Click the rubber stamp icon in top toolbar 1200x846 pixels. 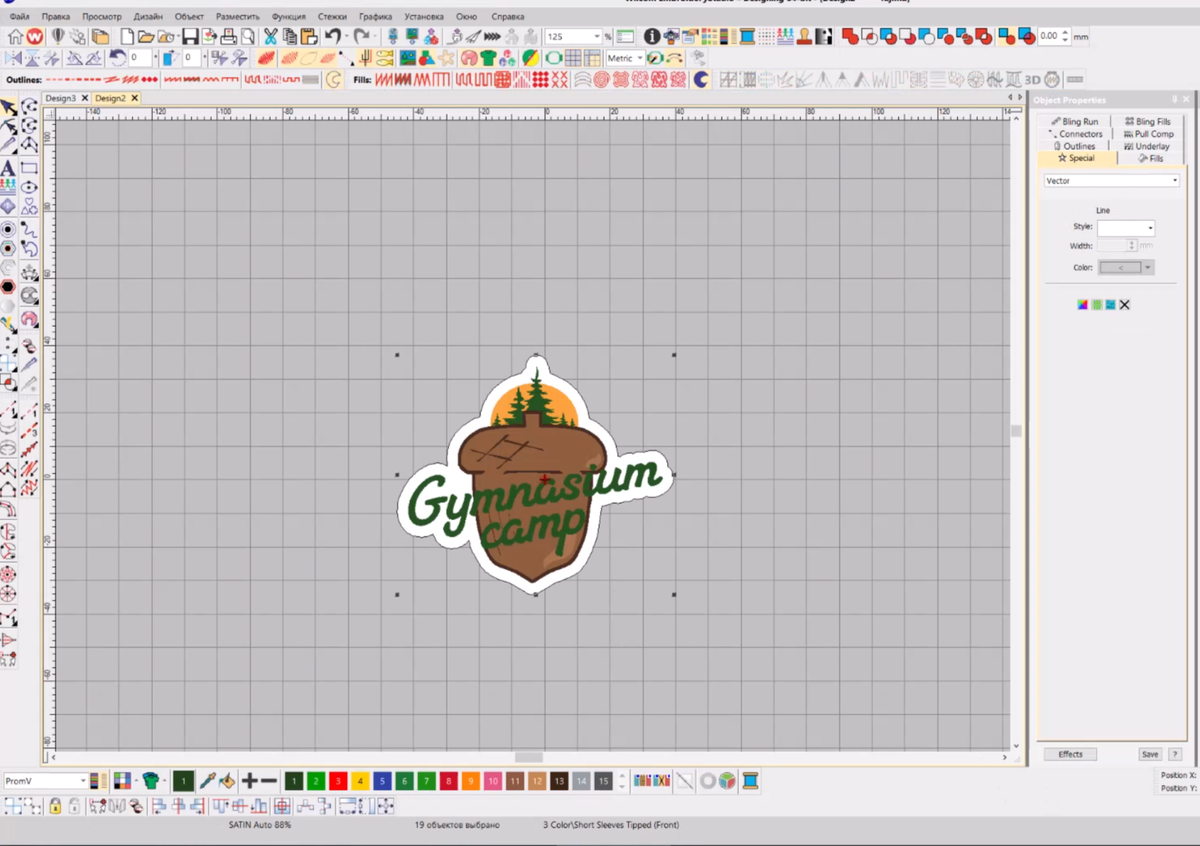pyautogui.click(x=804, y=36)
